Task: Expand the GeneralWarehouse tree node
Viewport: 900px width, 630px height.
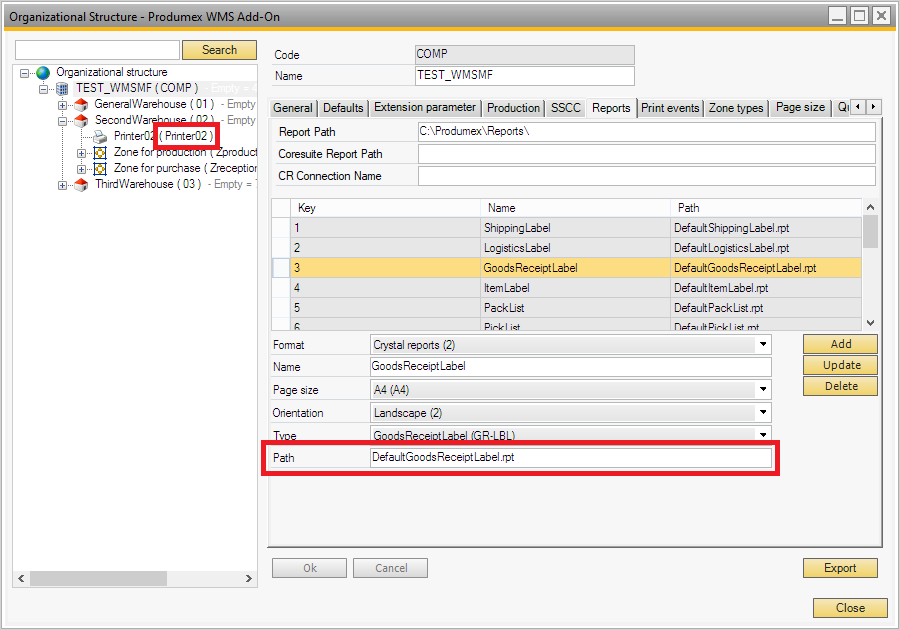Action: [x=63, y=105]
